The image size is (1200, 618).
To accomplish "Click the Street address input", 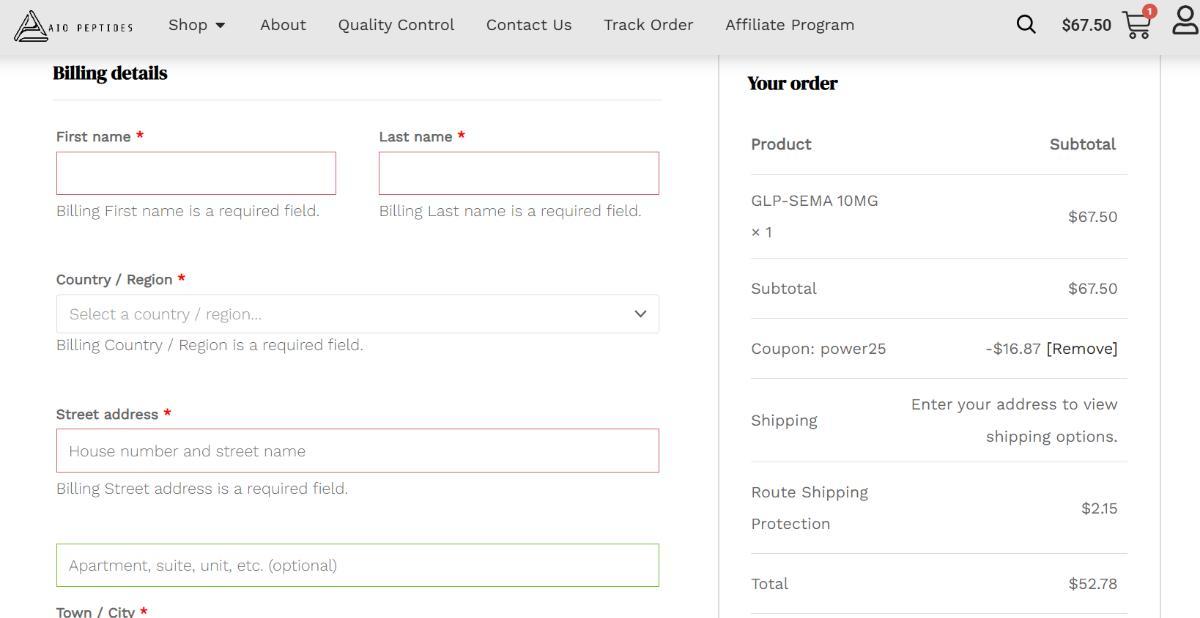I will click(357, 451).
